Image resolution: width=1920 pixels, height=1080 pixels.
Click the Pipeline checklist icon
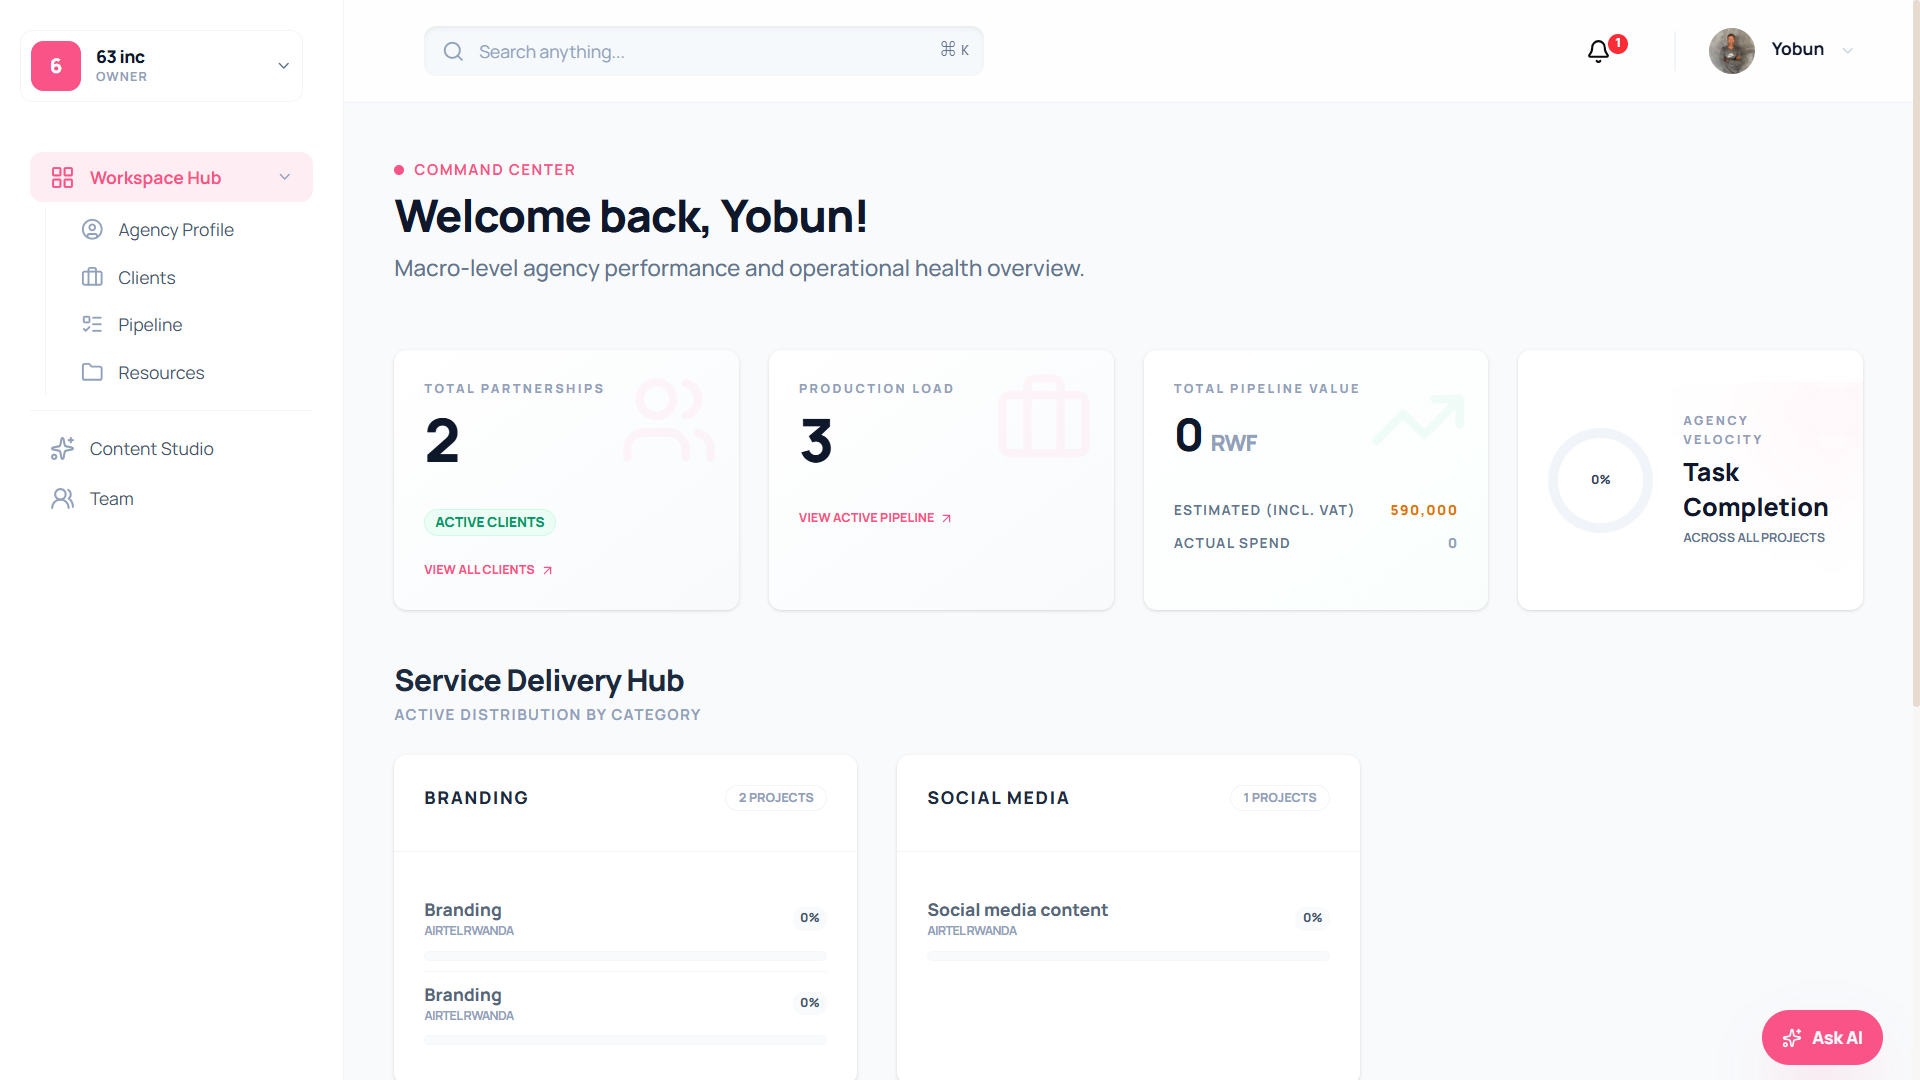[92, 324]
